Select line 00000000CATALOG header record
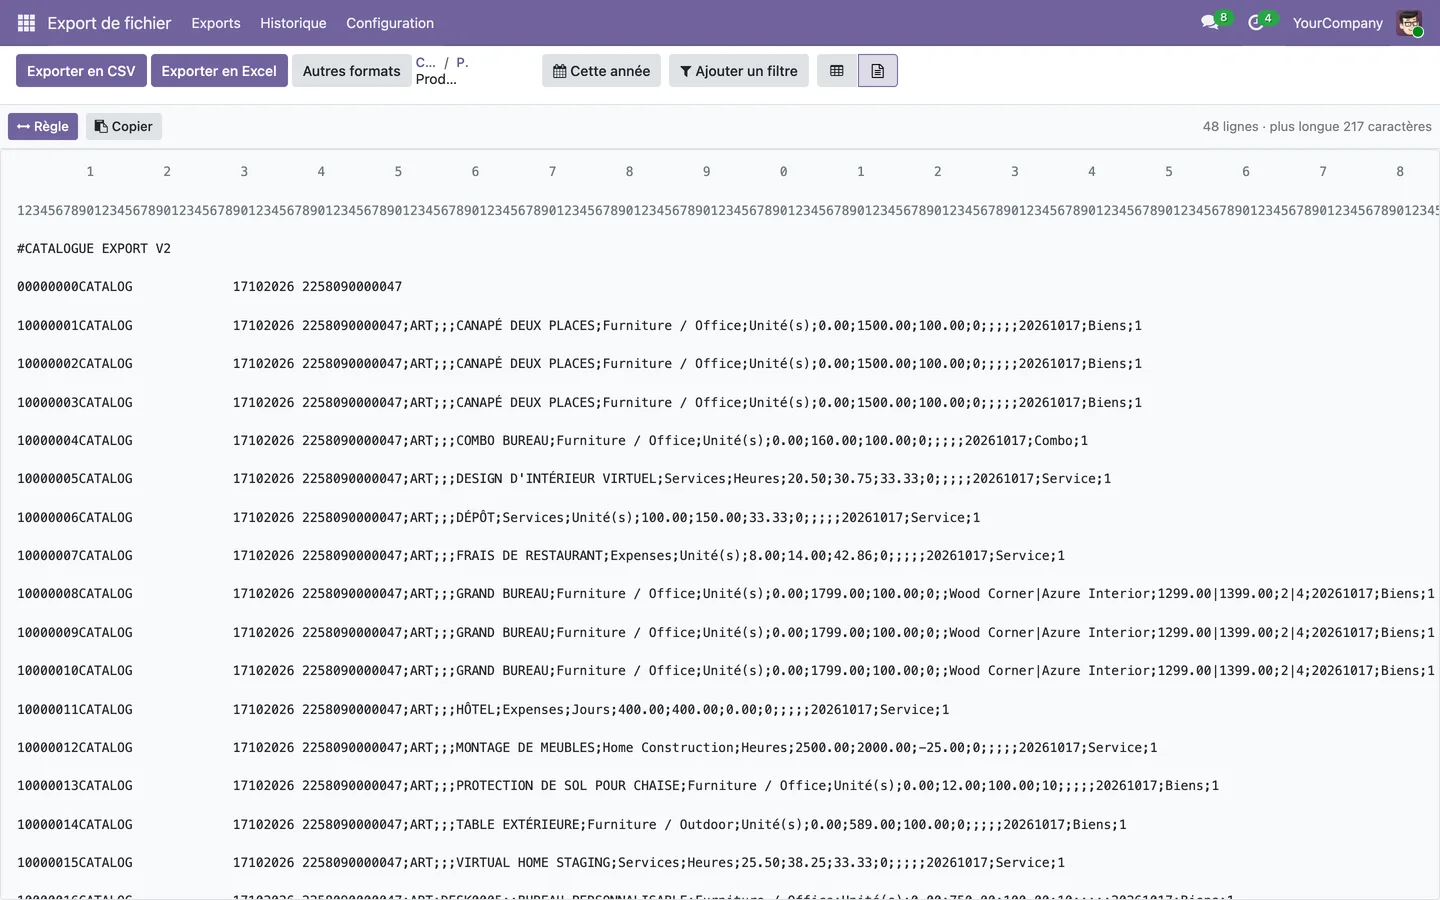This screenshot has width=1440, height=900. (209, 287)
